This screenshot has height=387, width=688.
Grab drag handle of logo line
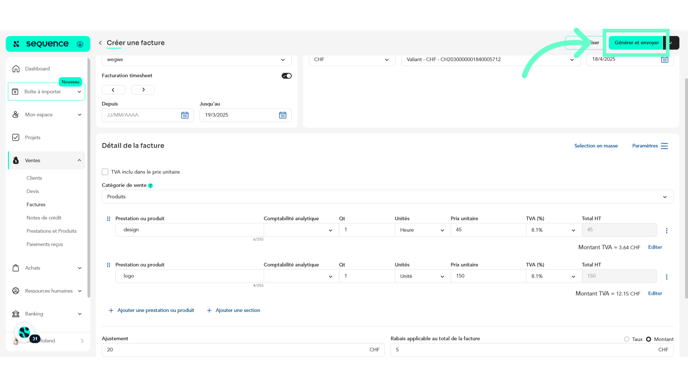click(x=108, y=265)
